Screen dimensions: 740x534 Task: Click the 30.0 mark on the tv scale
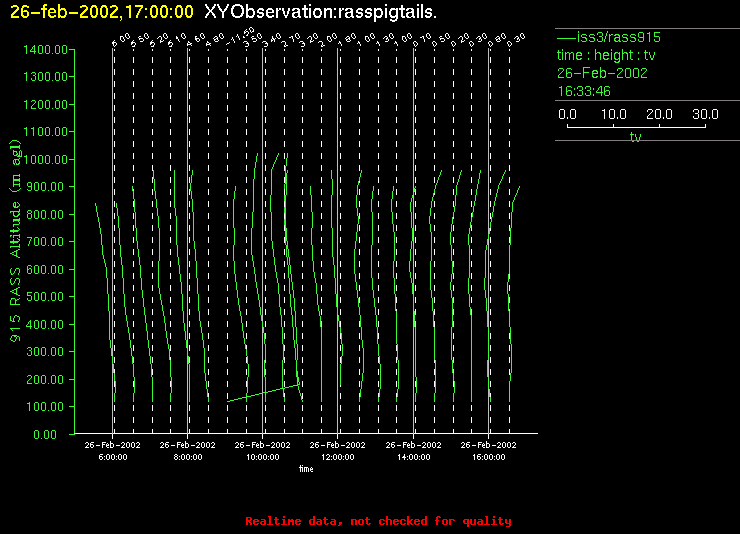tap(704, 115)
